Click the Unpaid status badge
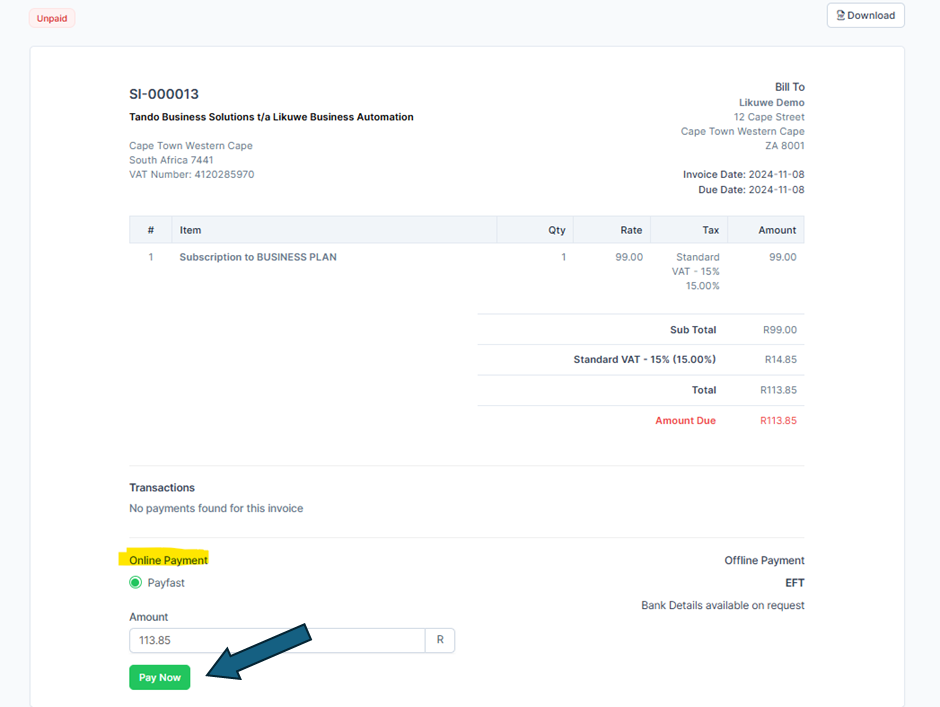940x707 pixels. (x=52, y=18)
